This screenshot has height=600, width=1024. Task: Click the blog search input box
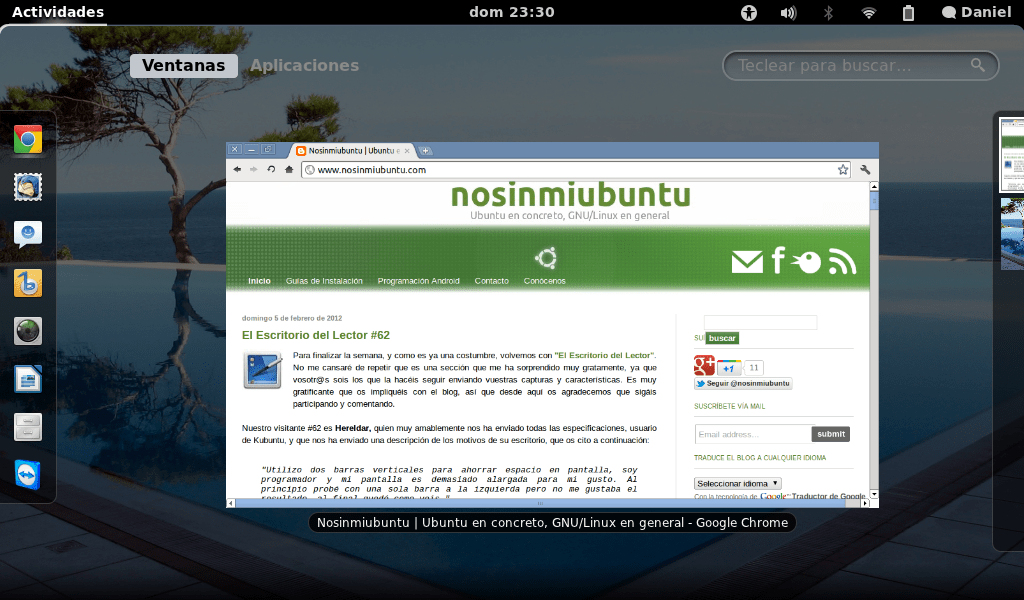tap(760, 322)
